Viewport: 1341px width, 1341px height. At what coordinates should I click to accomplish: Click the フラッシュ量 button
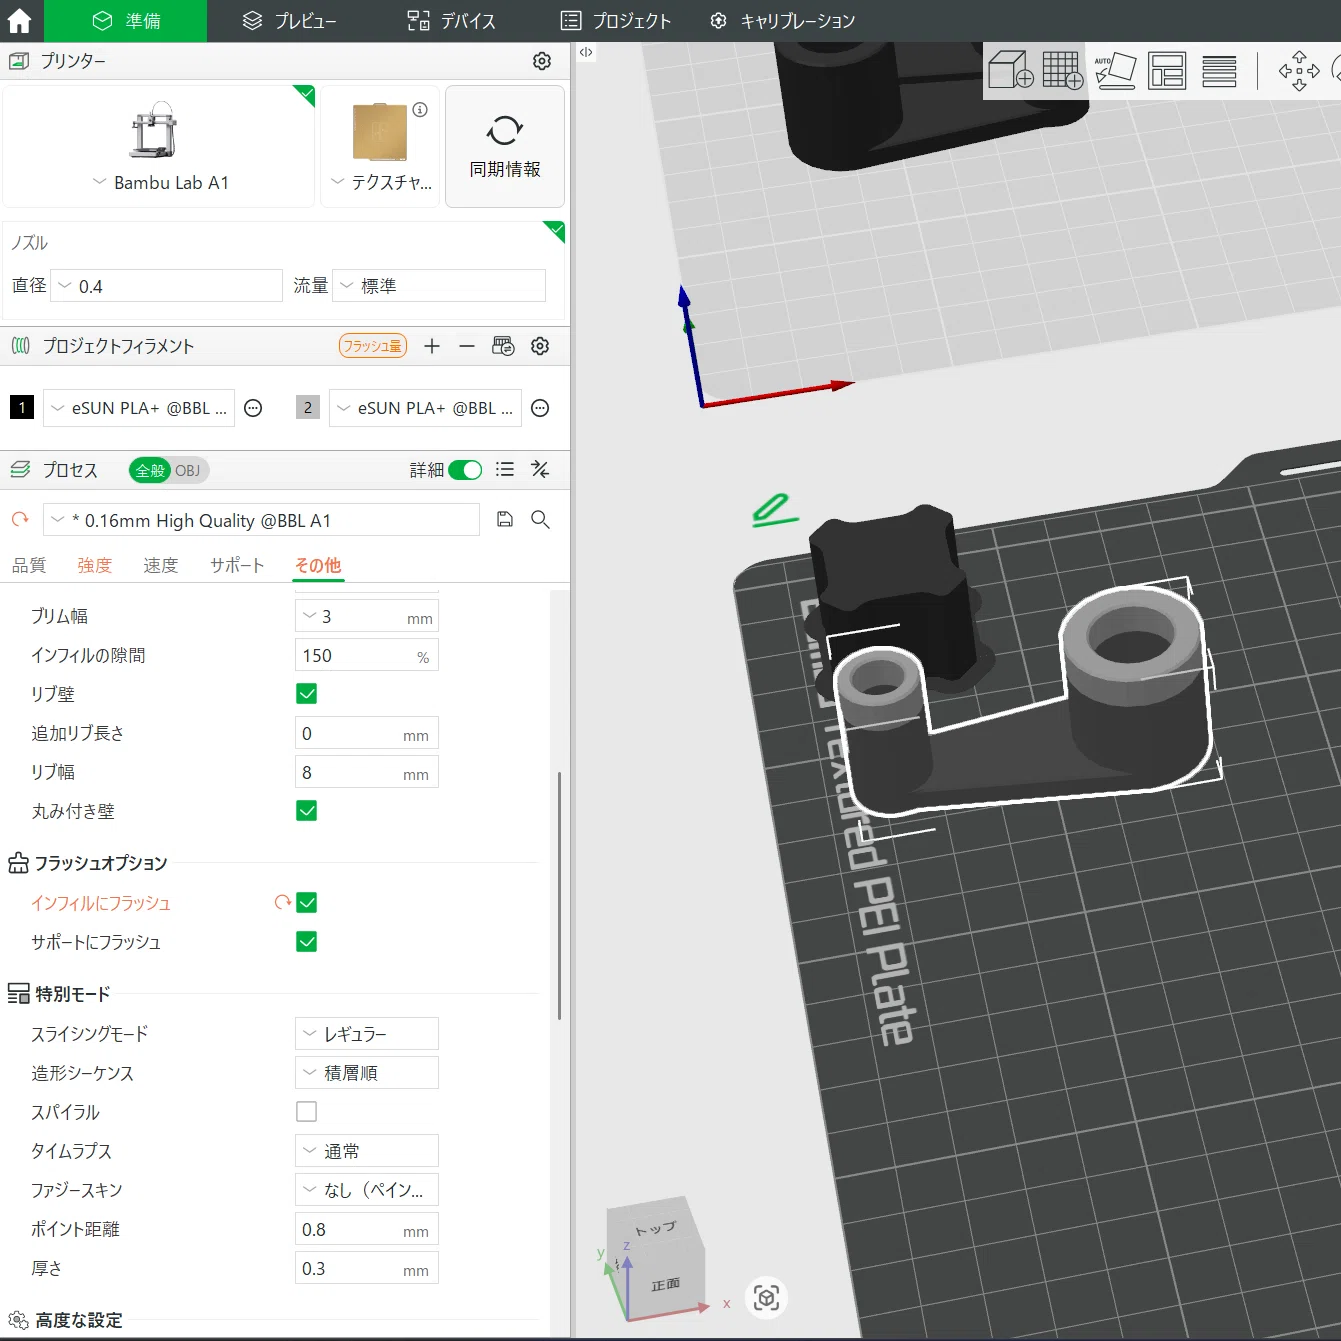tap(373, 346)
